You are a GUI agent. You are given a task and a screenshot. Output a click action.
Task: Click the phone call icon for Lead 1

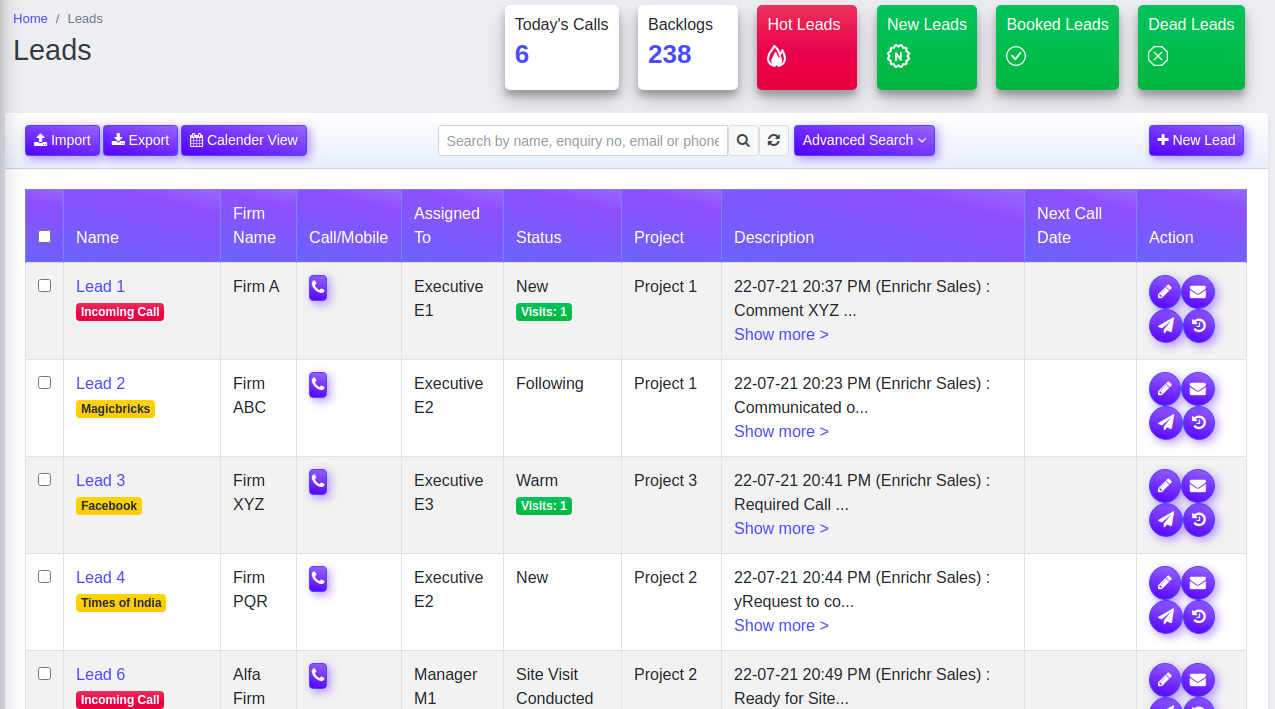click(x=317, y=288)
